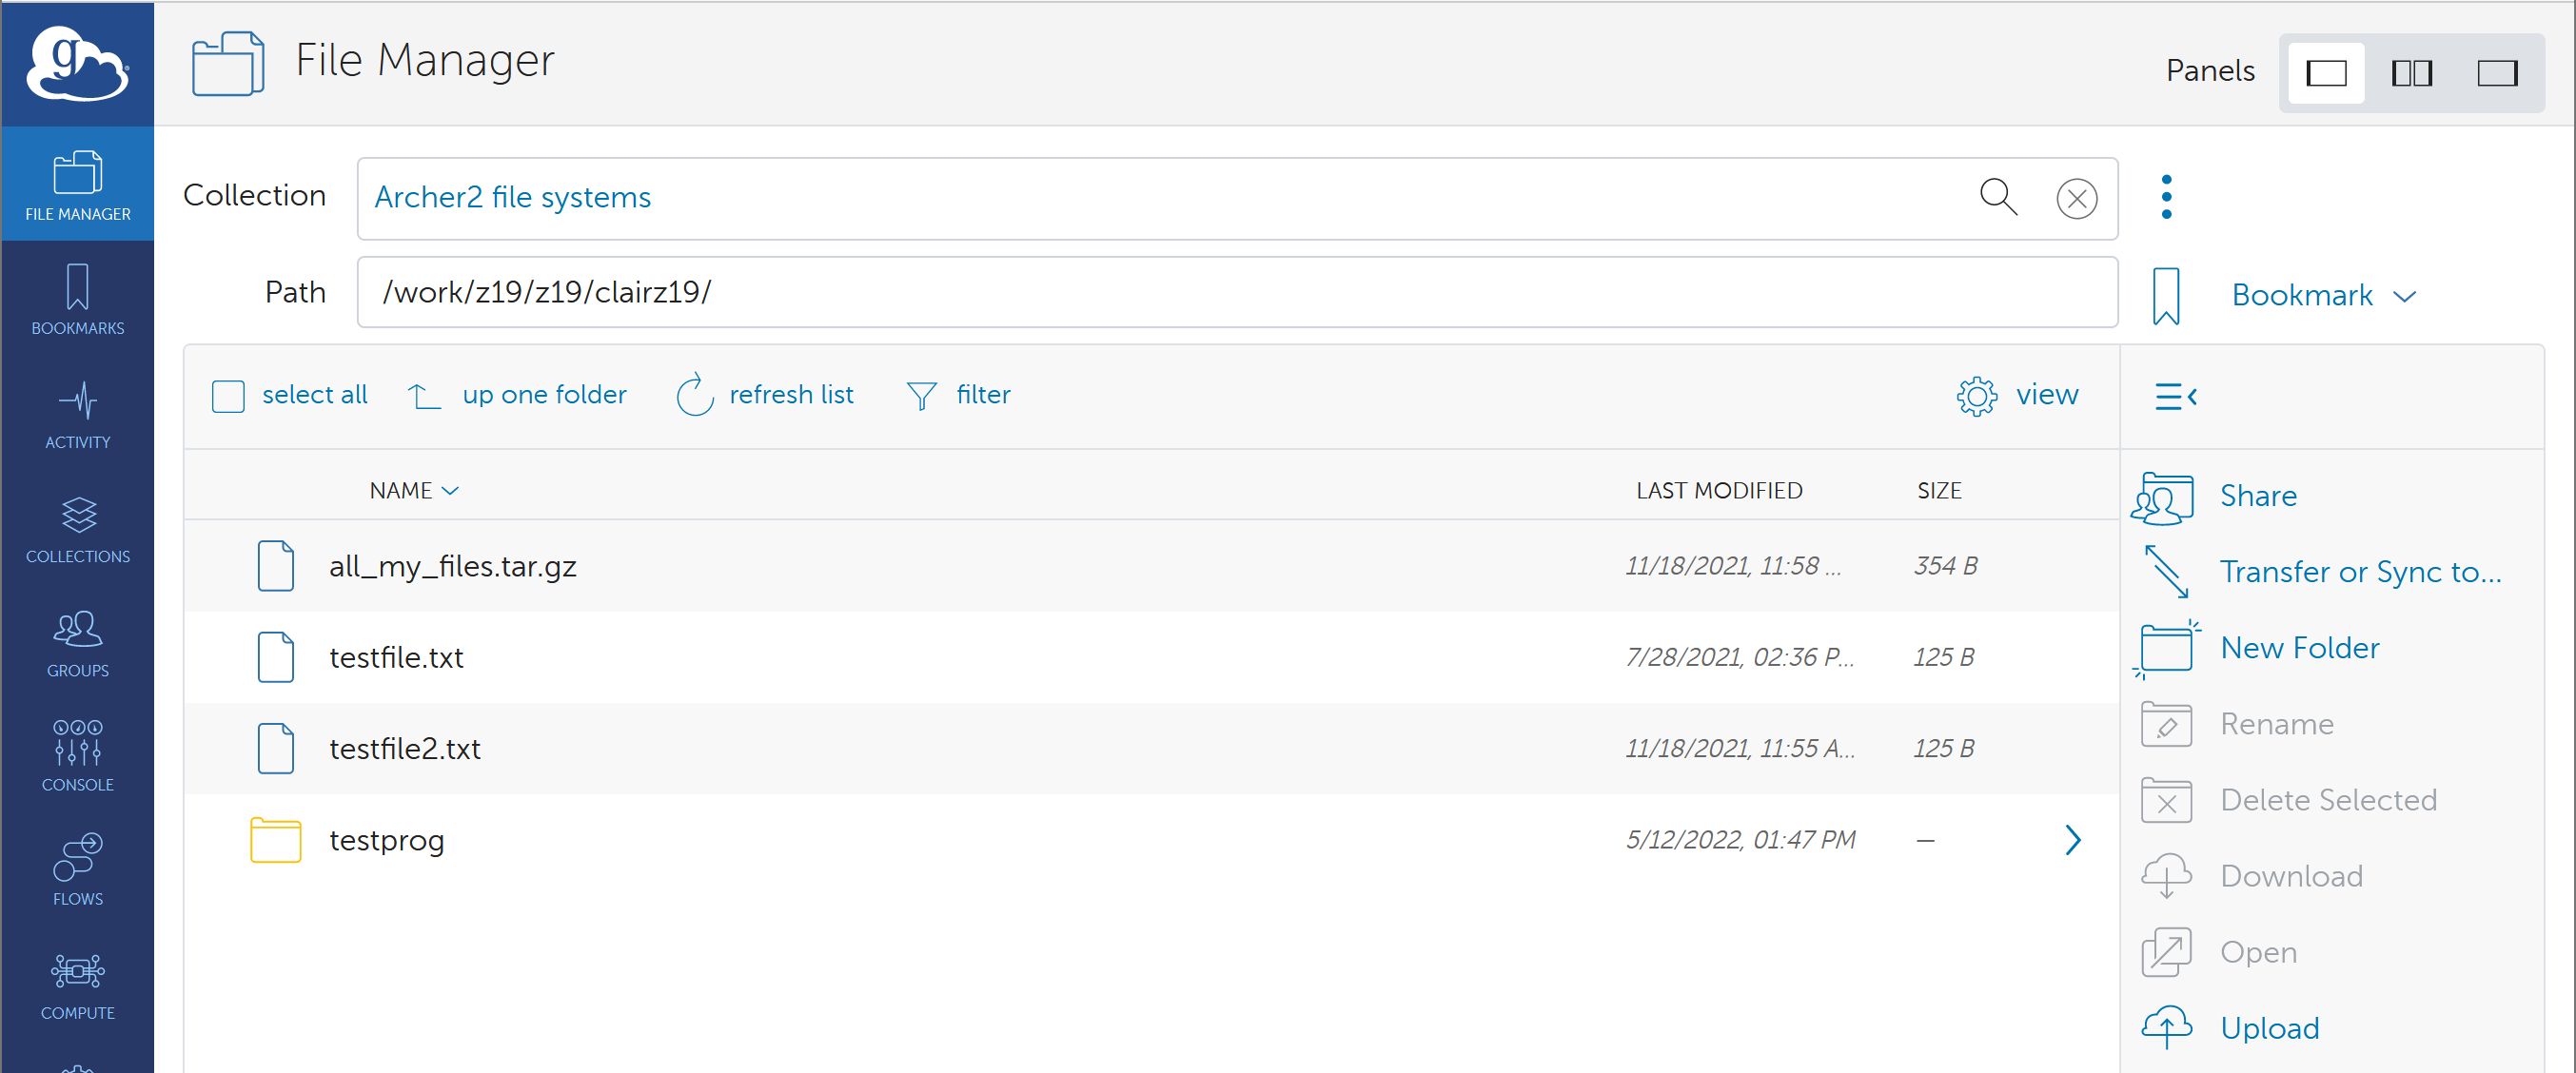The height and width of the screenshot is (1073, 2576).
Task: Open collection options three-dot menu
Action: (x=2166, y=197)
